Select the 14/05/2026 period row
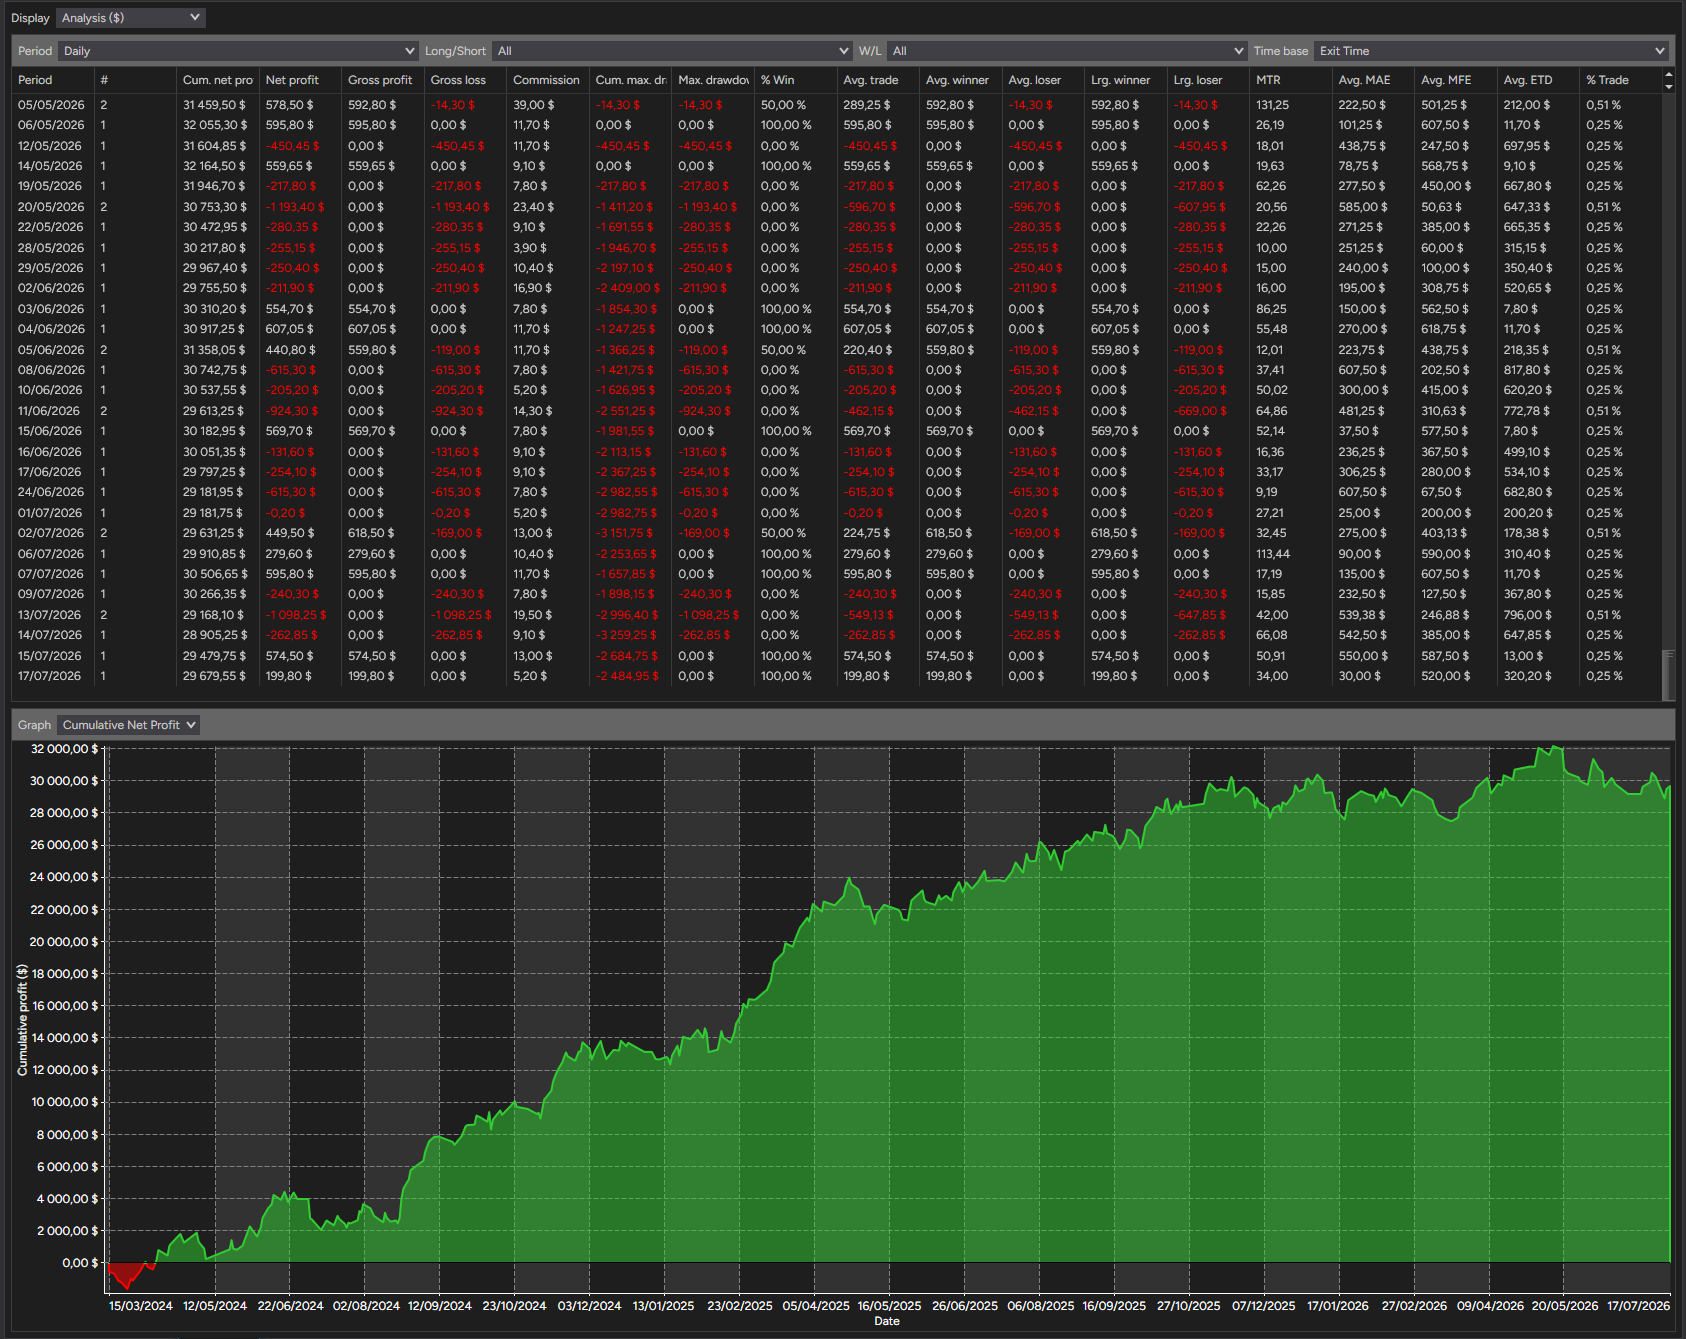Viewport: 1686px width, 1339px height. pyautogui.click(x=836, y=166)
